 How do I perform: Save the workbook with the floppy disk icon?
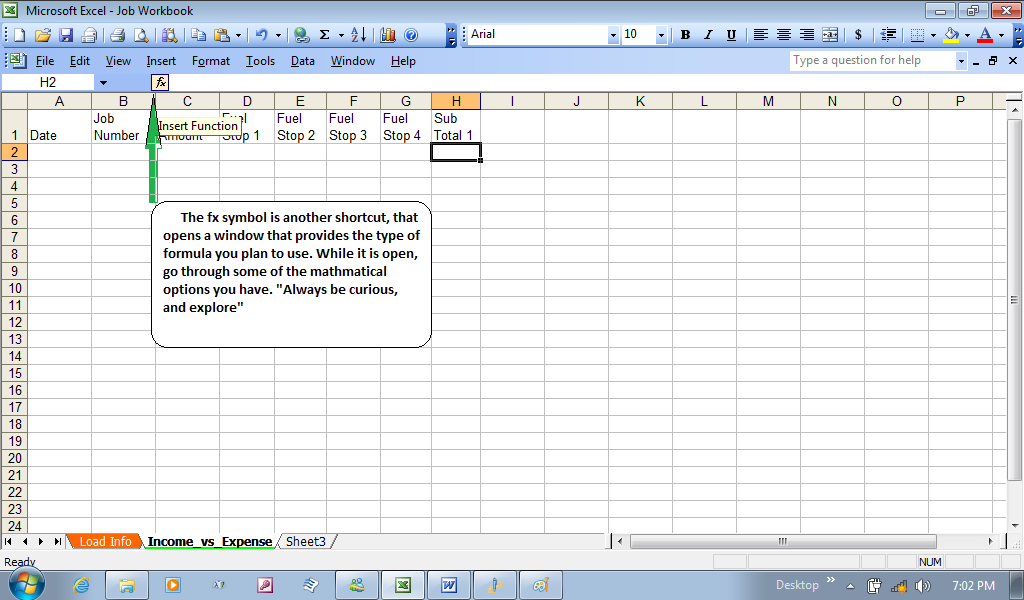click(66, 35)
